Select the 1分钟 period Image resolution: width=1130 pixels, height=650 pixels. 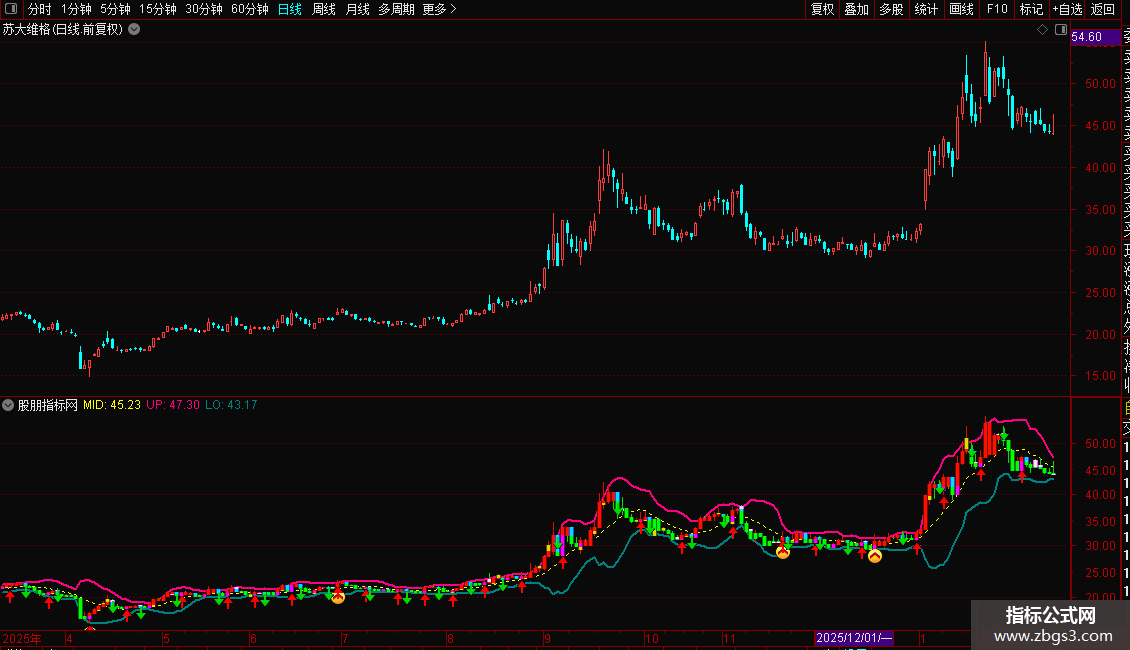(x=76, y=9)
